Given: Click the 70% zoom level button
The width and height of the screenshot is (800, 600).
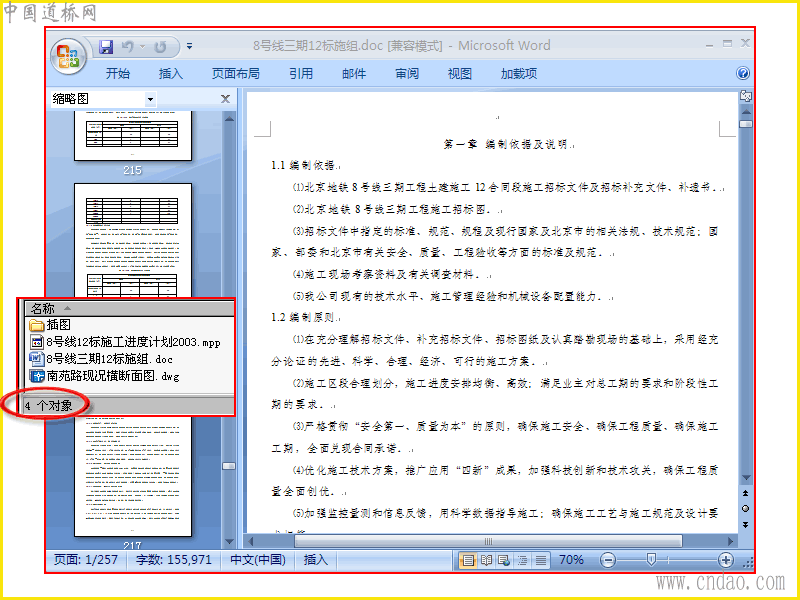Looking at the screenshot, I should [x=571, y=560].
